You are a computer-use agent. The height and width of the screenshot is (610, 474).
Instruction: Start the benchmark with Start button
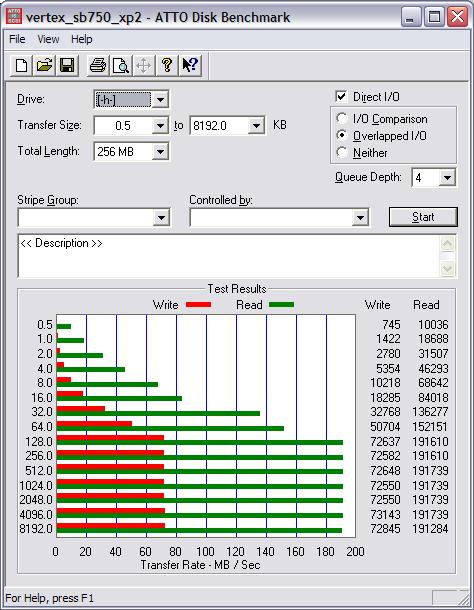(423, 217)
